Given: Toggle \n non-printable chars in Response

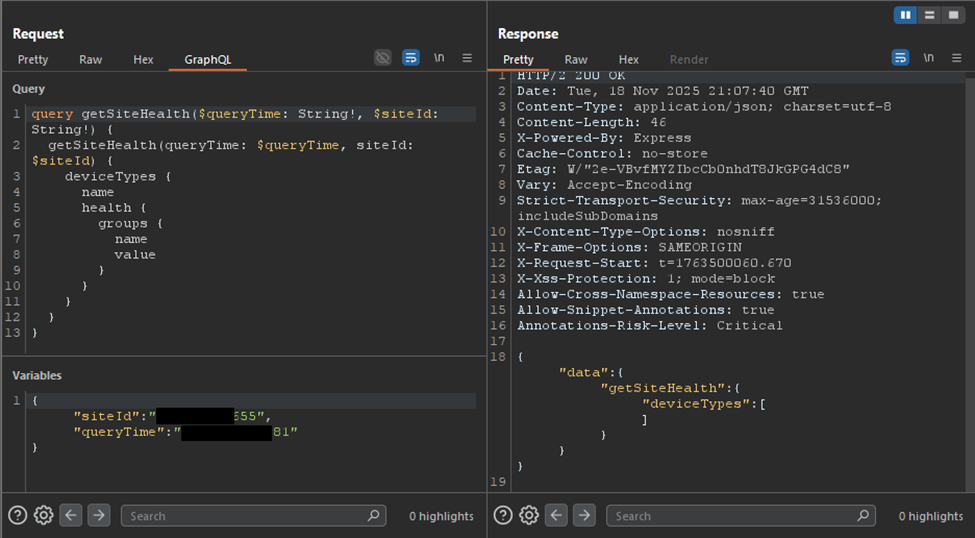Looking at the screenshot, I should pos(928,58).
